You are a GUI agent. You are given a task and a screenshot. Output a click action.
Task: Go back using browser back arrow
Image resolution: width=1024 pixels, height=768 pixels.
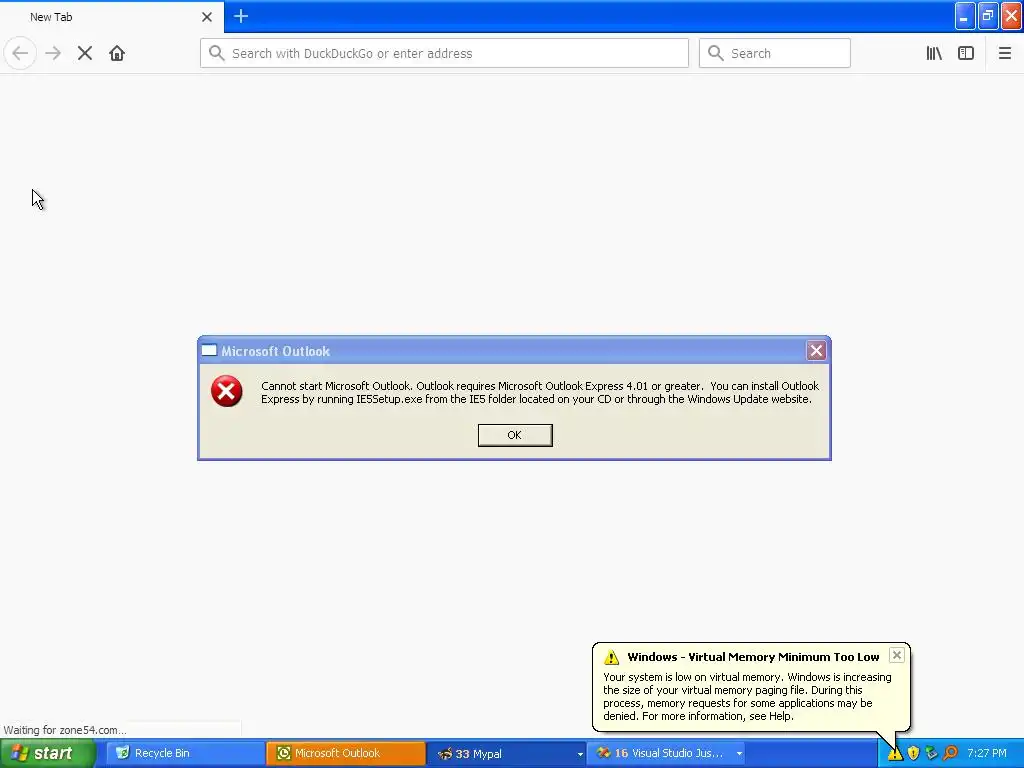pos(20,53)
